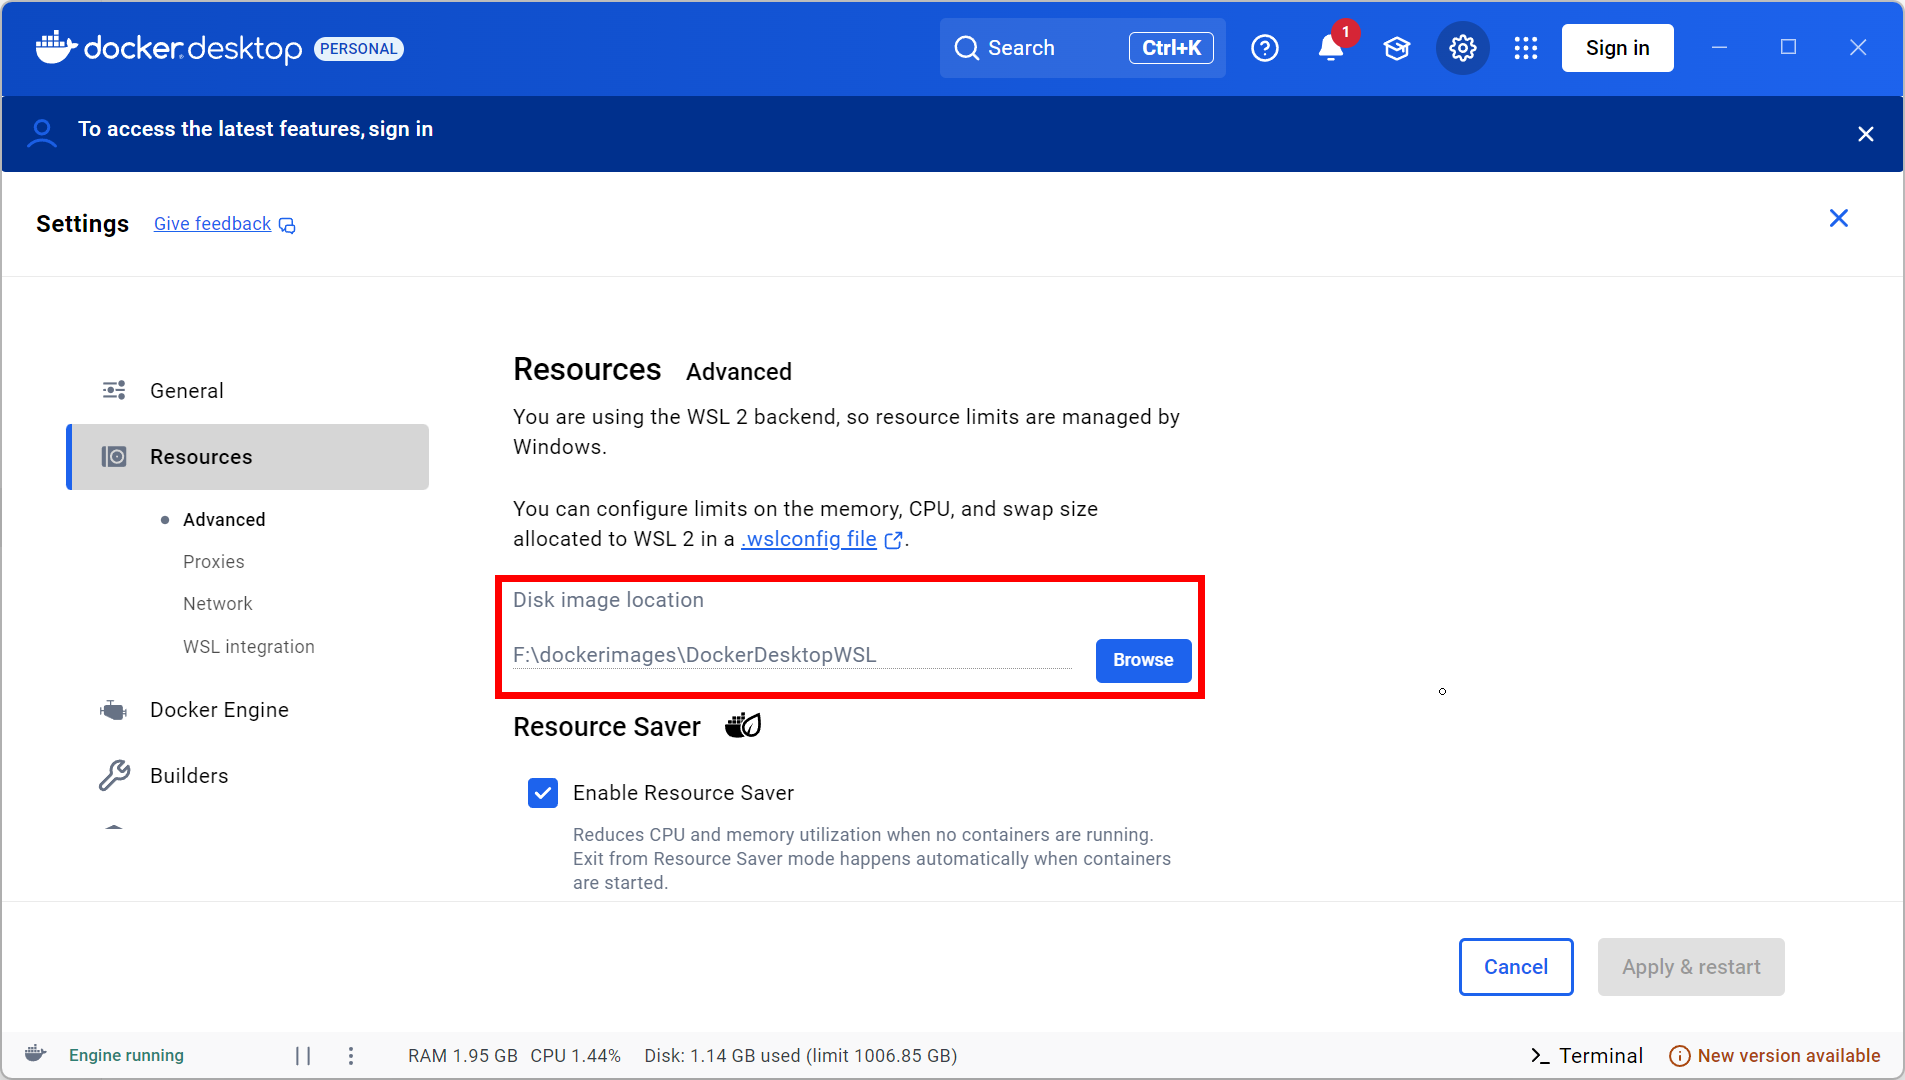This screenshot has width=1905, height=1080.
Task: Pause the Docker engine
Action: tap(303, 1055)
